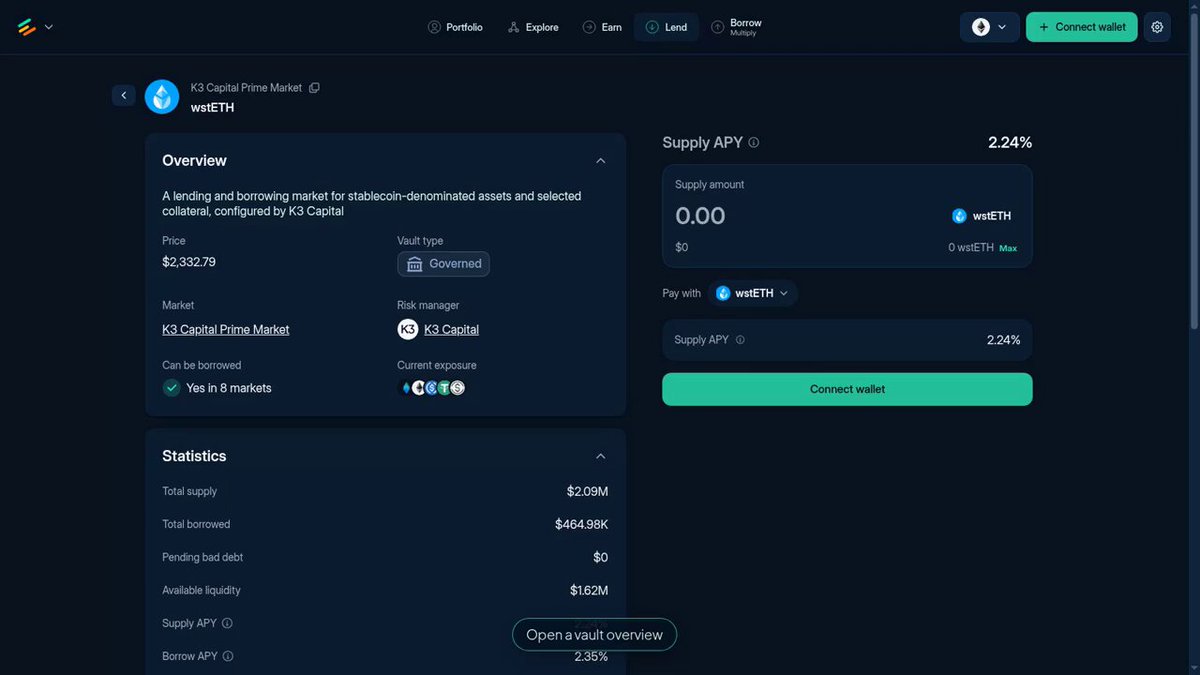The image size is (1200, 675).
Task: Open a vault overview
Action: (594, 635)
